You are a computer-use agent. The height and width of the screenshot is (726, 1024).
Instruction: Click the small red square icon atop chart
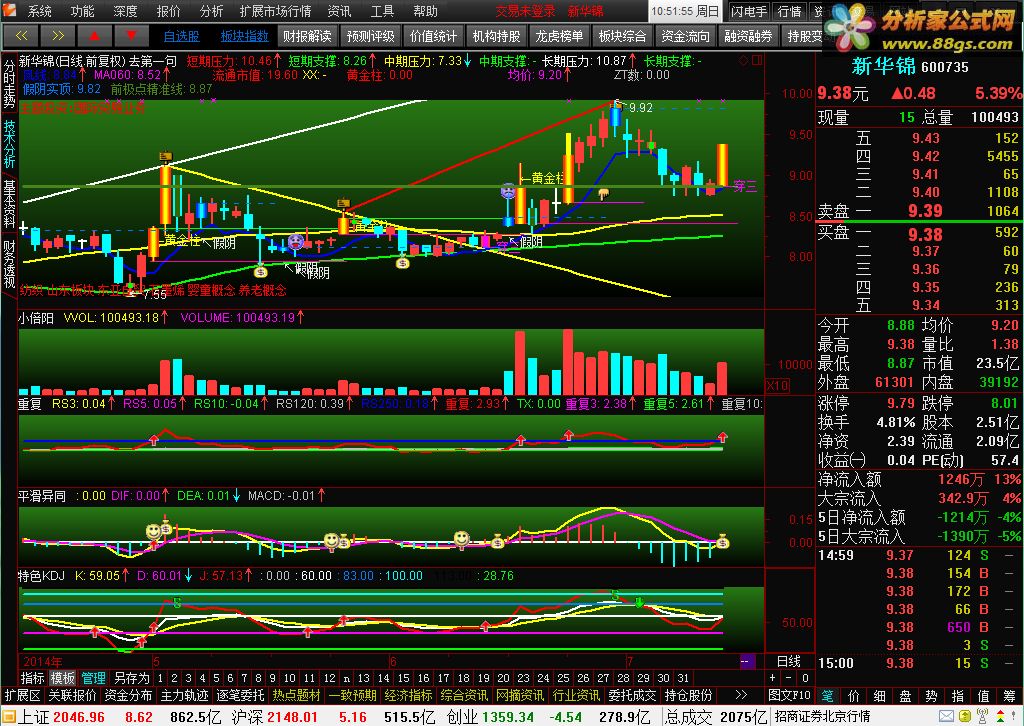click(757, 61)
